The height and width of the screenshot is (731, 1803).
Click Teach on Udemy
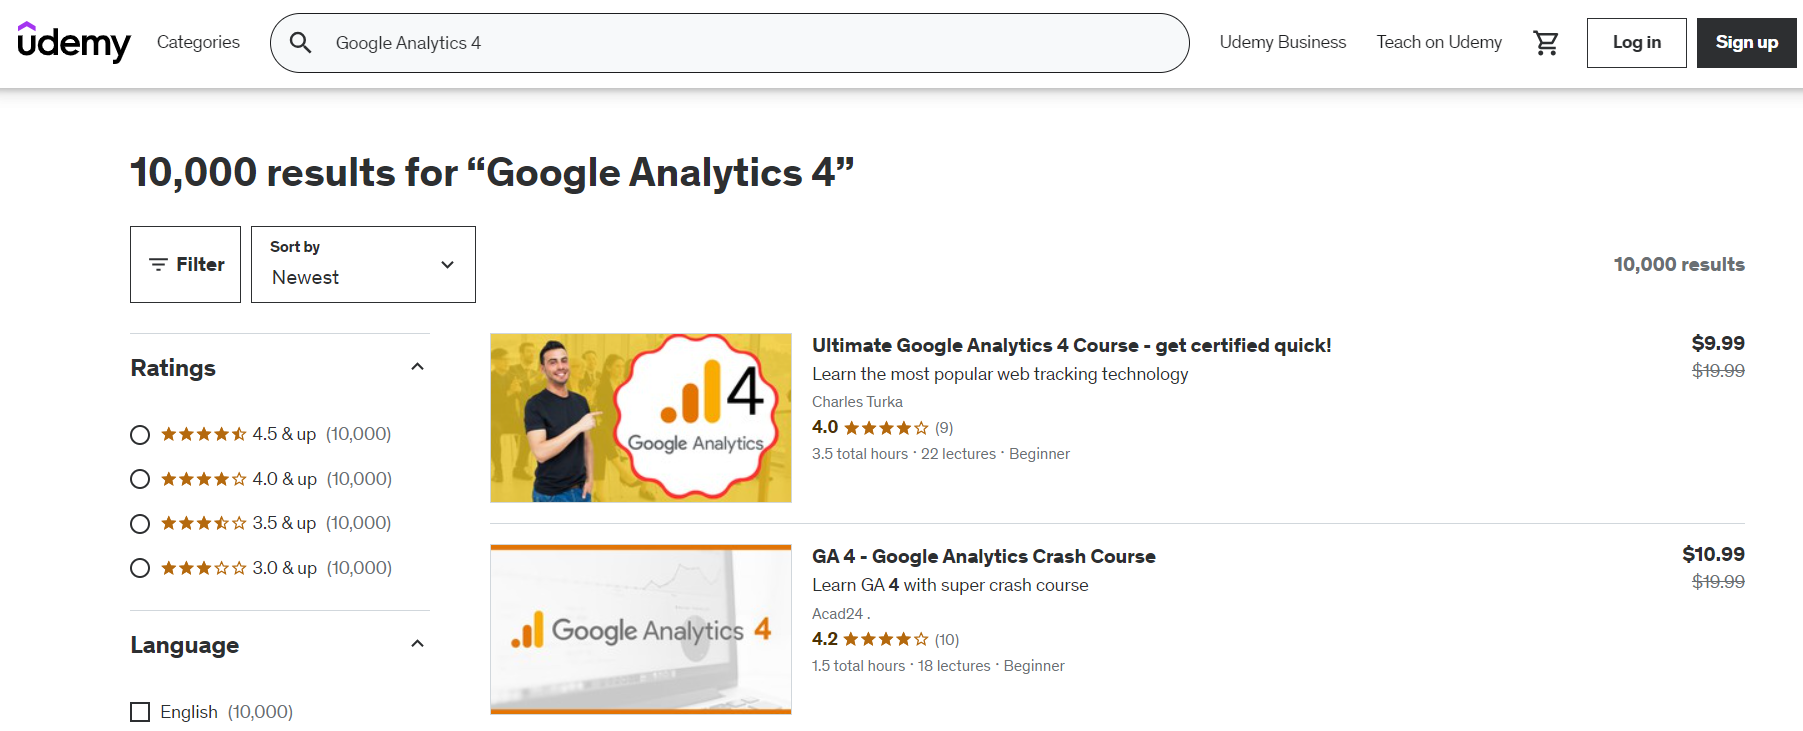(x=1439, y=42)
